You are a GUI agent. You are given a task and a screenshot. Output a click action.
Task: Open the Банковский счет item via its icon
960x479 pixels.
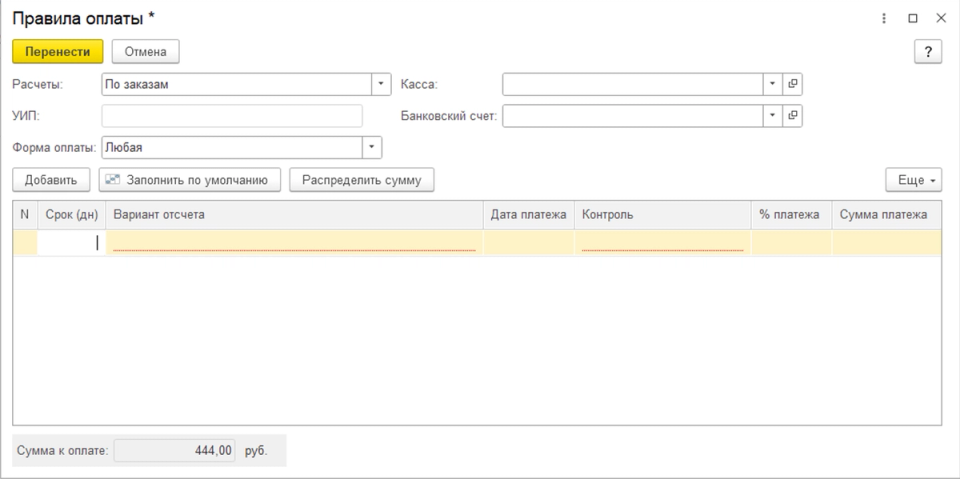(x=792, y=115)
